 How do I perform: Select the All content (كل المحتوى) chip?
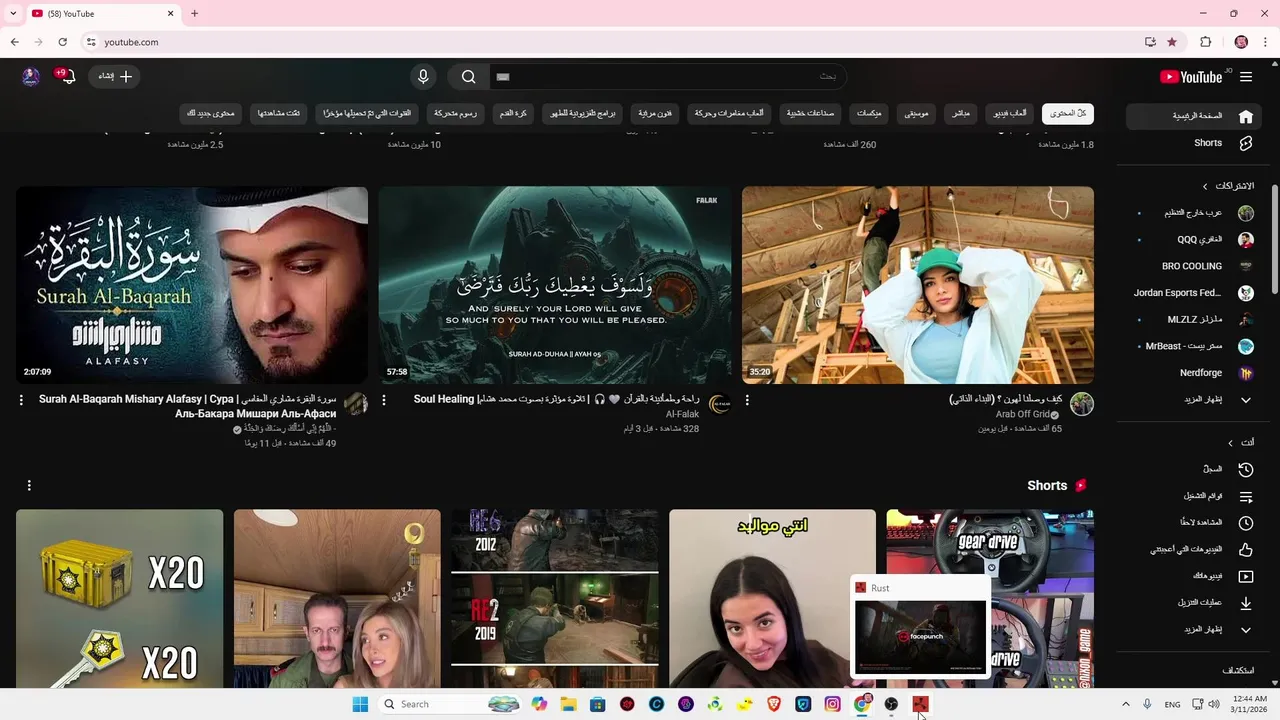(x=1067, y=114)
